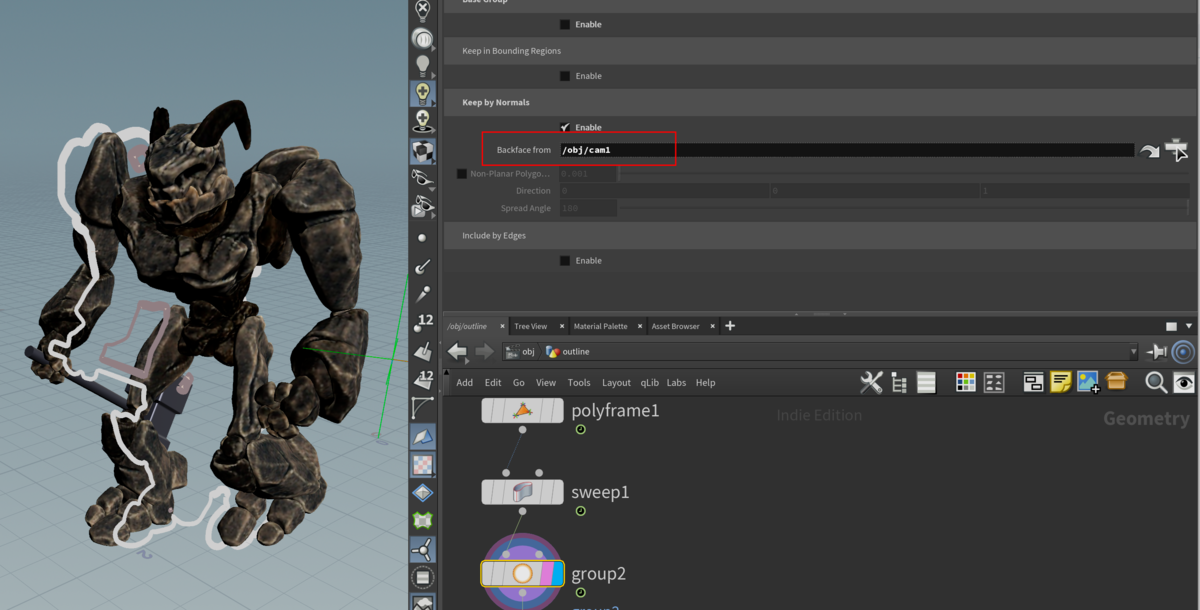Open the pane options arrow menu
The height and width of the screenshot is (610, 1200).
pos(1189,326)
